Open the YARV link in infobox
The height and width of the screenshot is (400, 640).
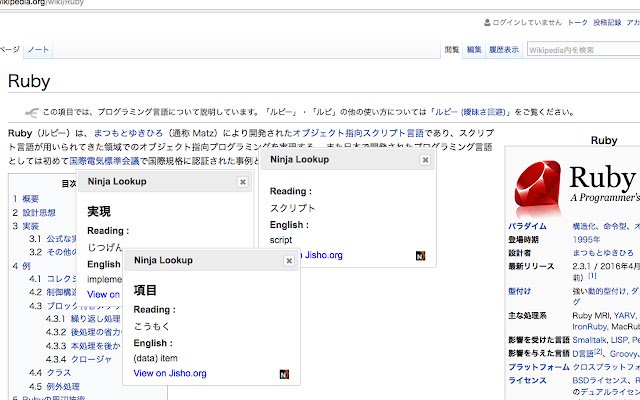click(624, 316)
